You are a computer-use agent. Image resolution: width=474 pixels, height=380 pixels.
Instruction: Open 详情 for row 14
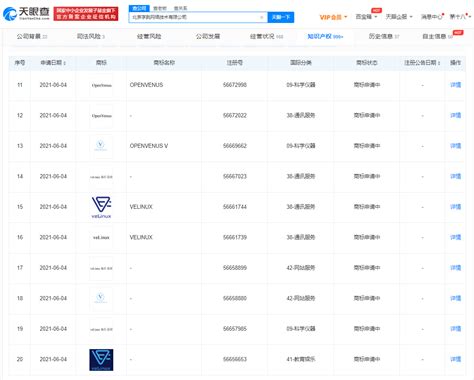click(x=455, y=176)
